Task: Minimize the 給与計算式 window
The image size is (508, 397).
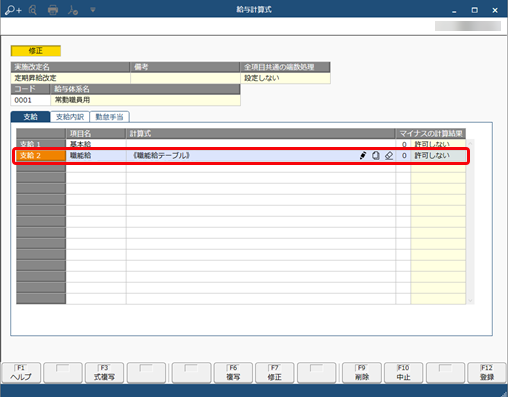Action: pyautogui.click(x=454, y=11)
